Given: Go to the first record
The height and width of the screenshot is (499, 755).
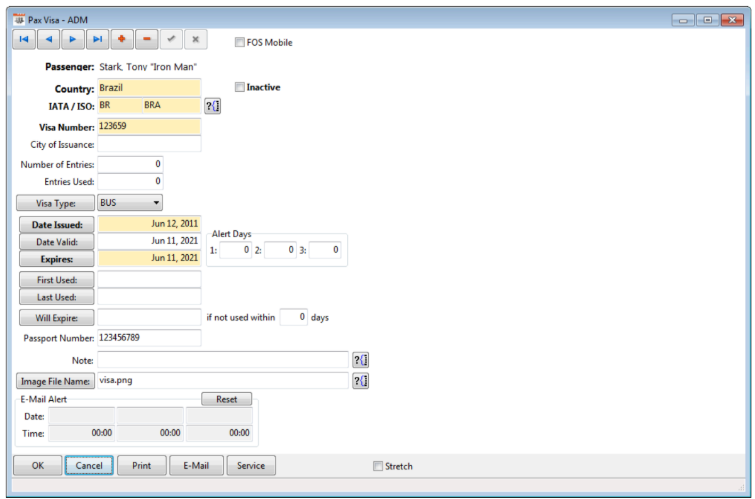Looking at the screenshot, I should tap(23, 39).
